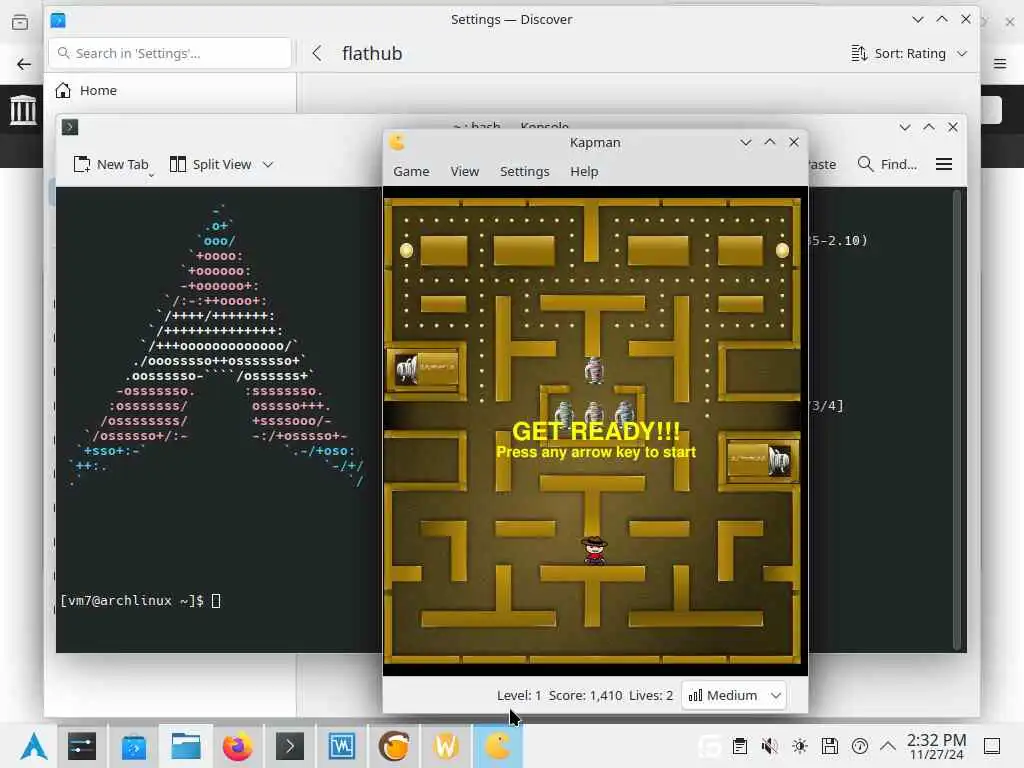This screenshot has height=768, width=1024.
Task: Click New Tab in Konsole
Action: 112,165
